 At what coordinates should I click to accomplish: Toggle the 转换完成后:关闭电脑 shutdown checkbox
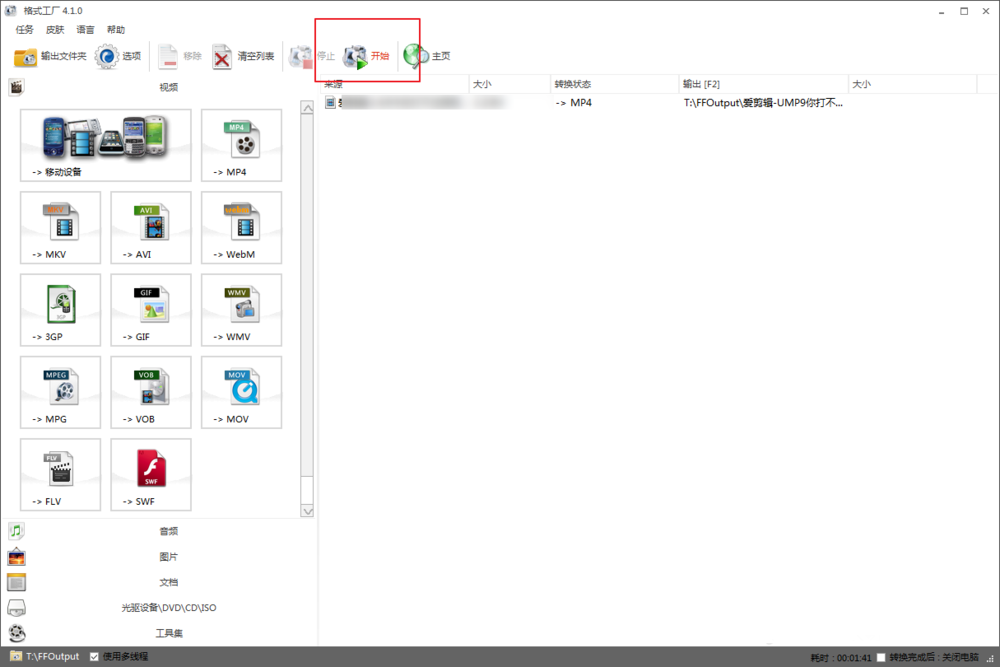881,657
